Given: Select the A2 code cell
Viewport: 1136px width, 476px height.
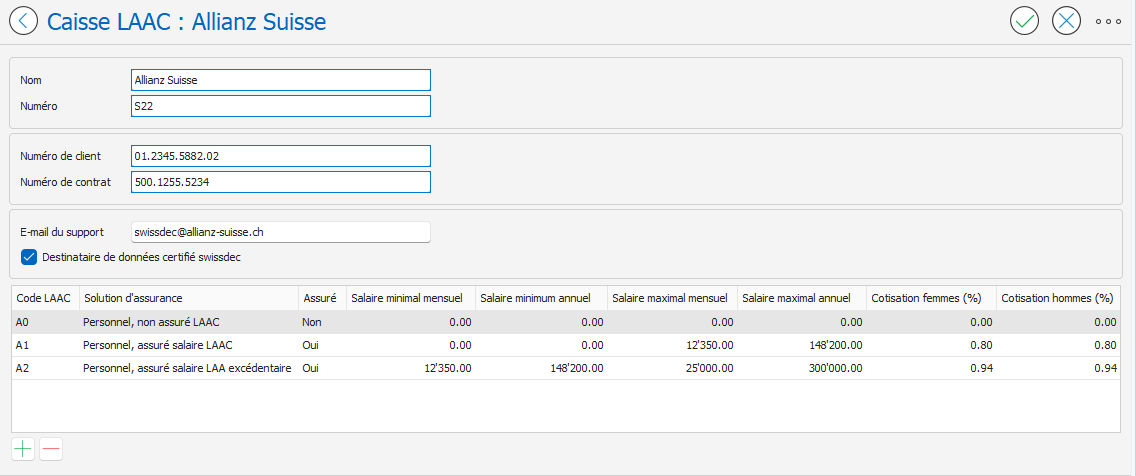Looking at the screenshot, I should click(x=46, y=368).
